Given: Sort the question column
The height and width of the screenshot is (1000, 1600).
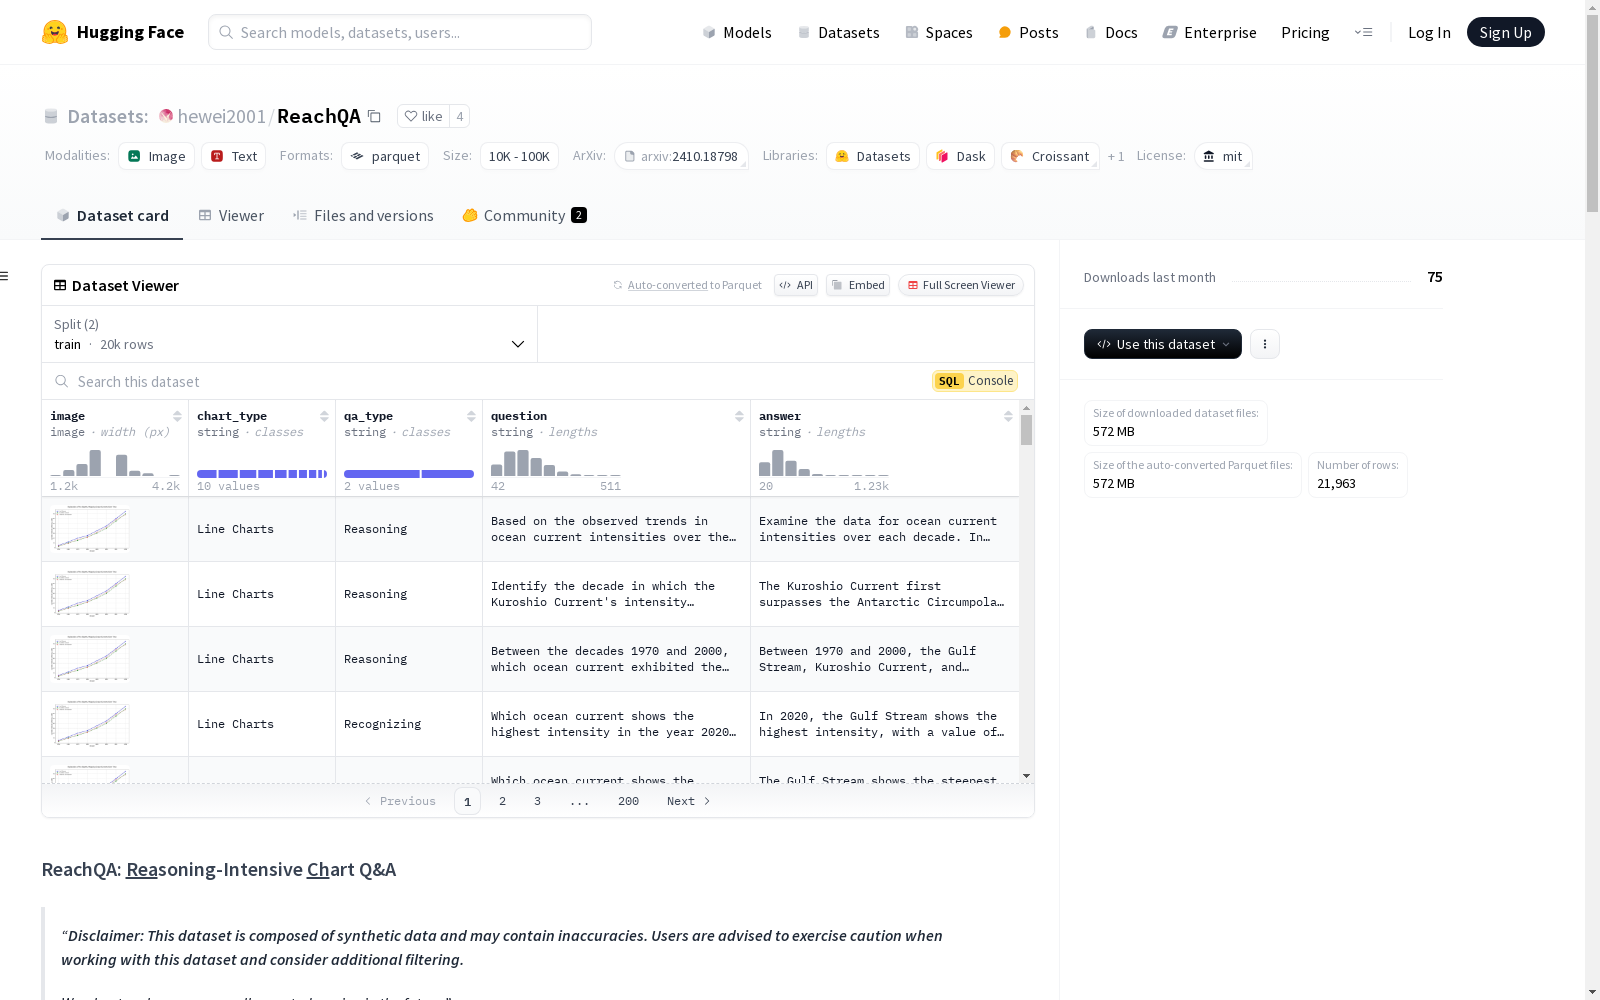Looking at the screenshot, I should (739, 416).
